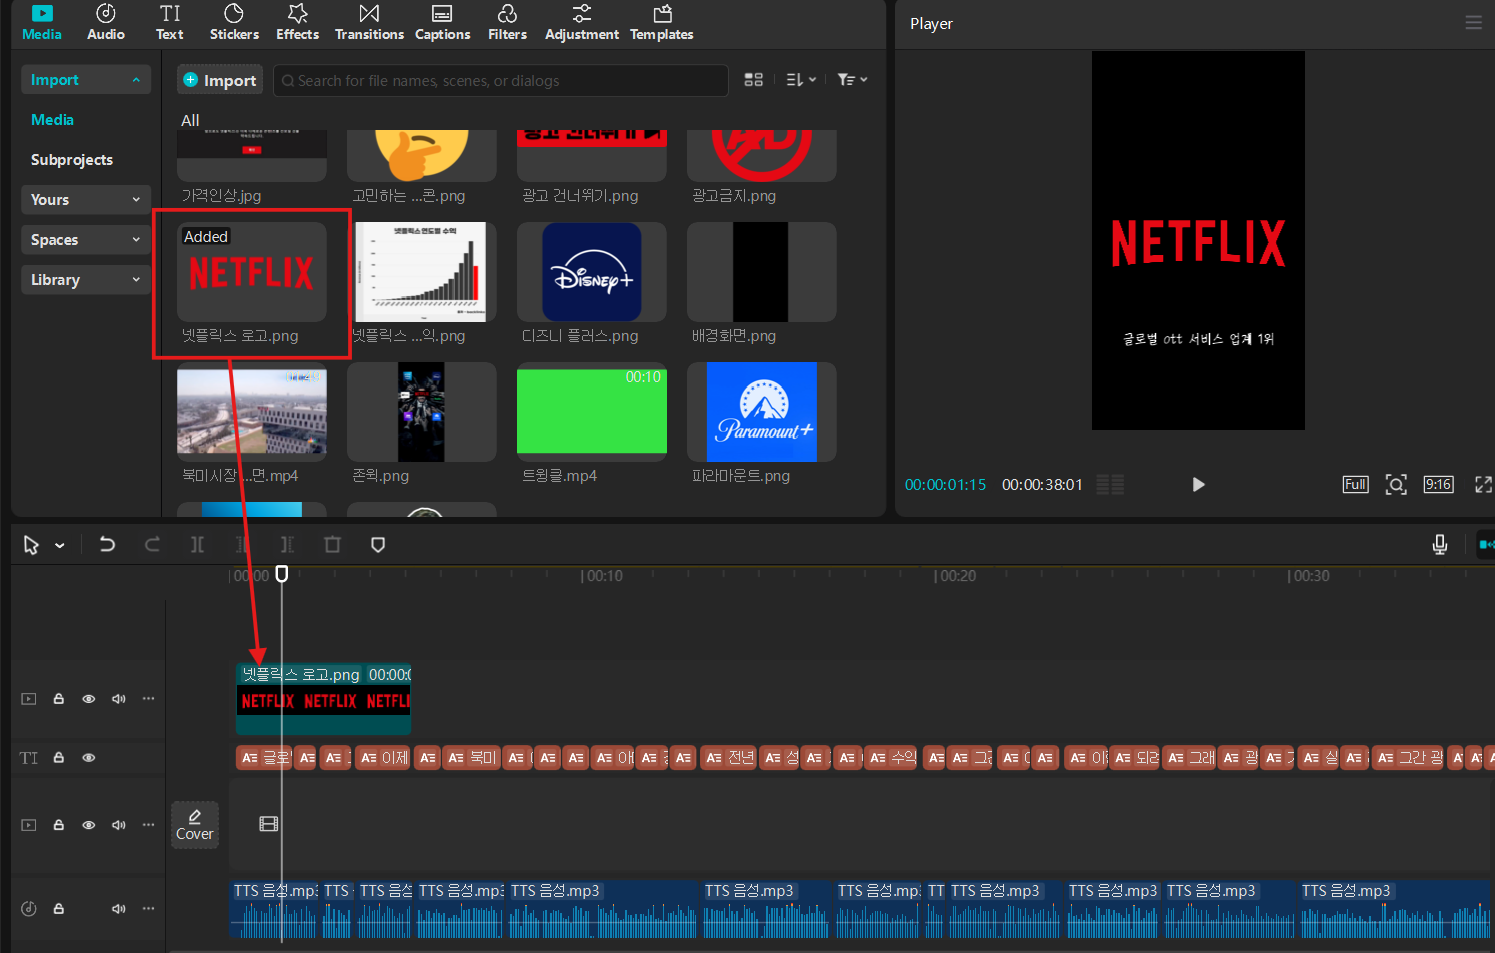Screen dimensions: 1495x953
Task: Lock the TTS audio track
Action: pyautogui.click(x=59, y=909)
